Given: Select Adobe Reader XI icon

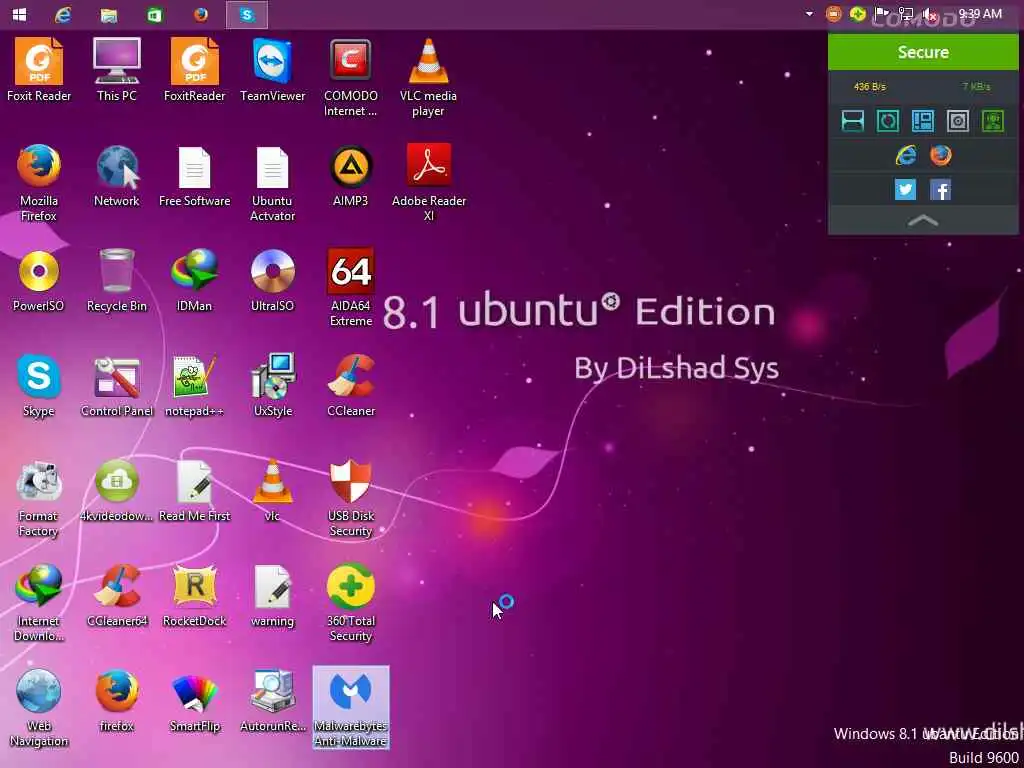Looking at the screenshot, I should [x=429, y=183].
